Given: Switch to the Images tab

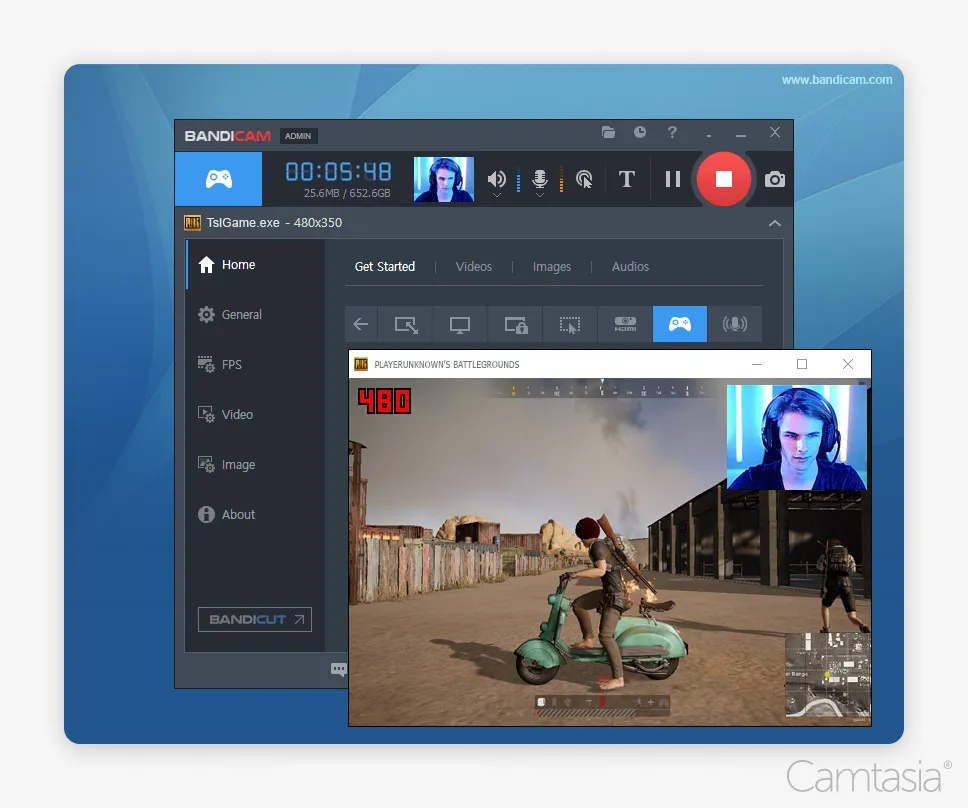Looking at the screenshot, I should click(x=551, y=267).
